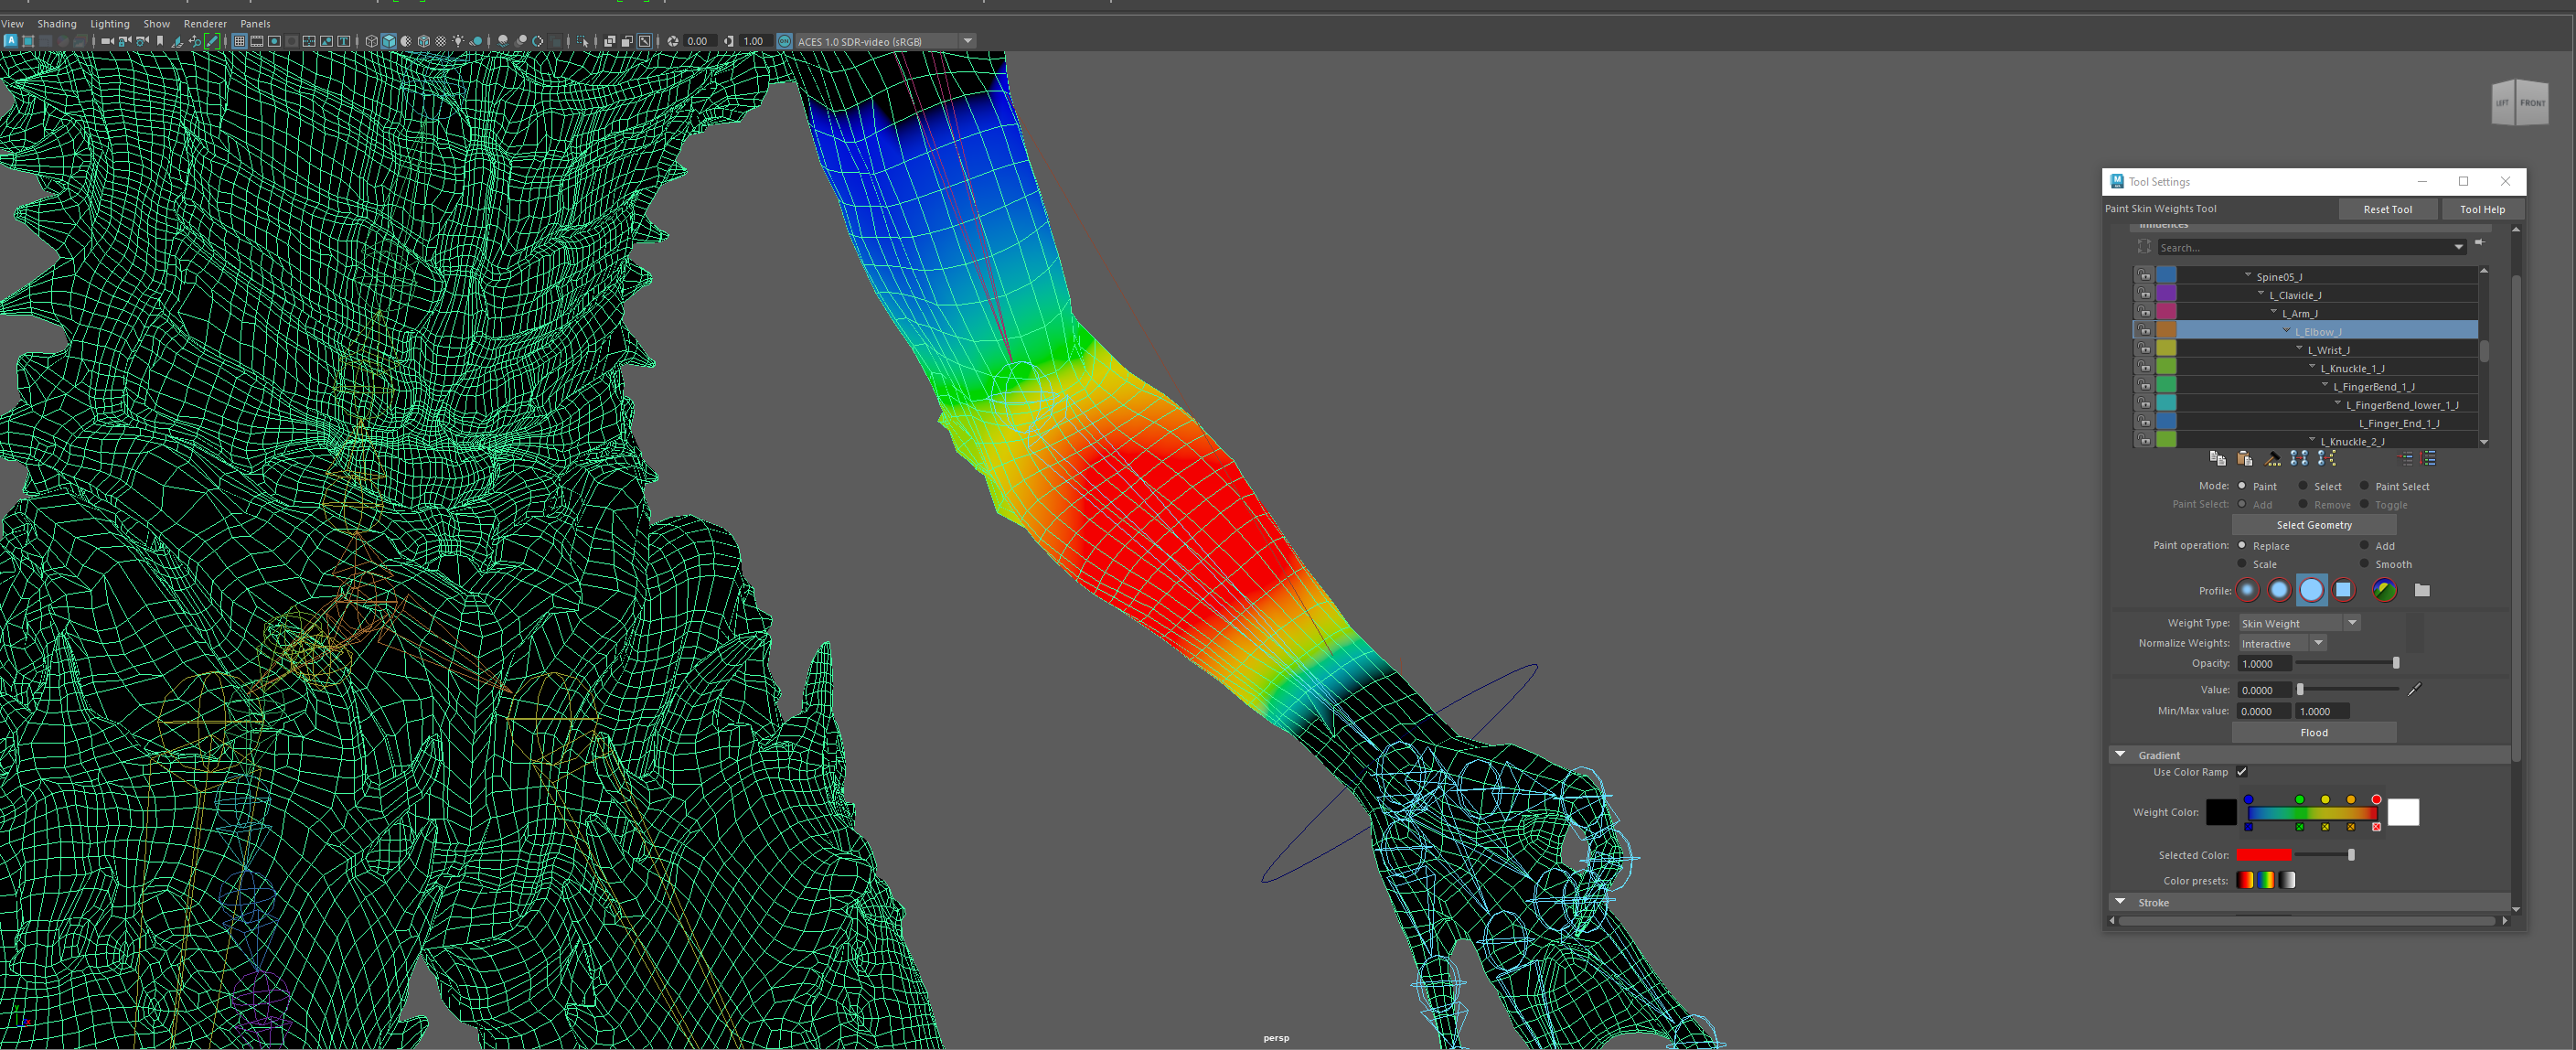The image size is (2576, 1050).
Task: Toggle the grid display icon in panel toolbar
Action: coord(239,41)
